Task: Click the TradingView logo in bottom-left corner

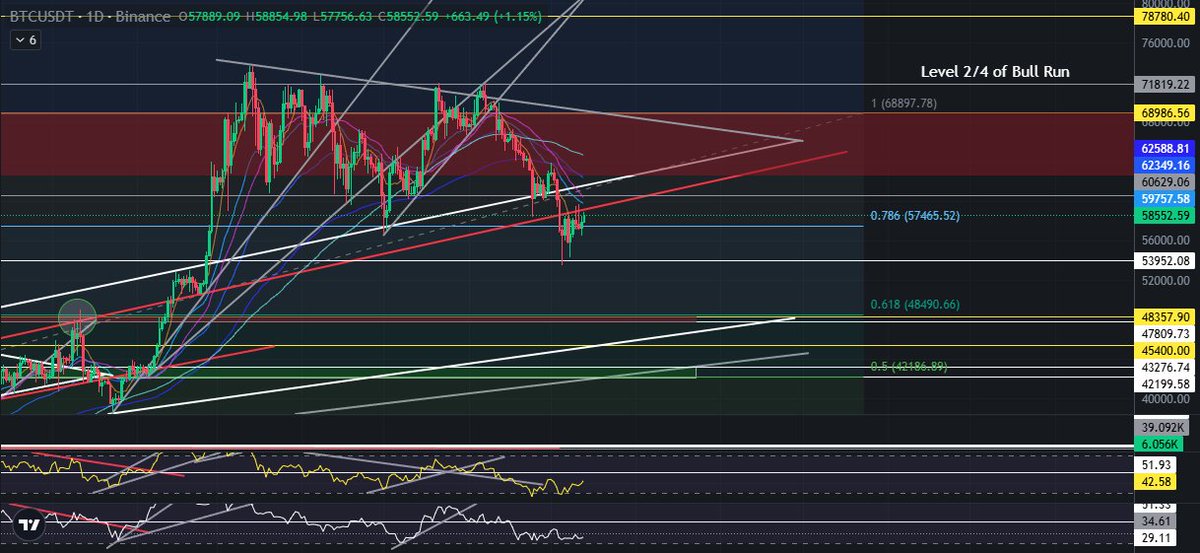Action: (30, 525)
